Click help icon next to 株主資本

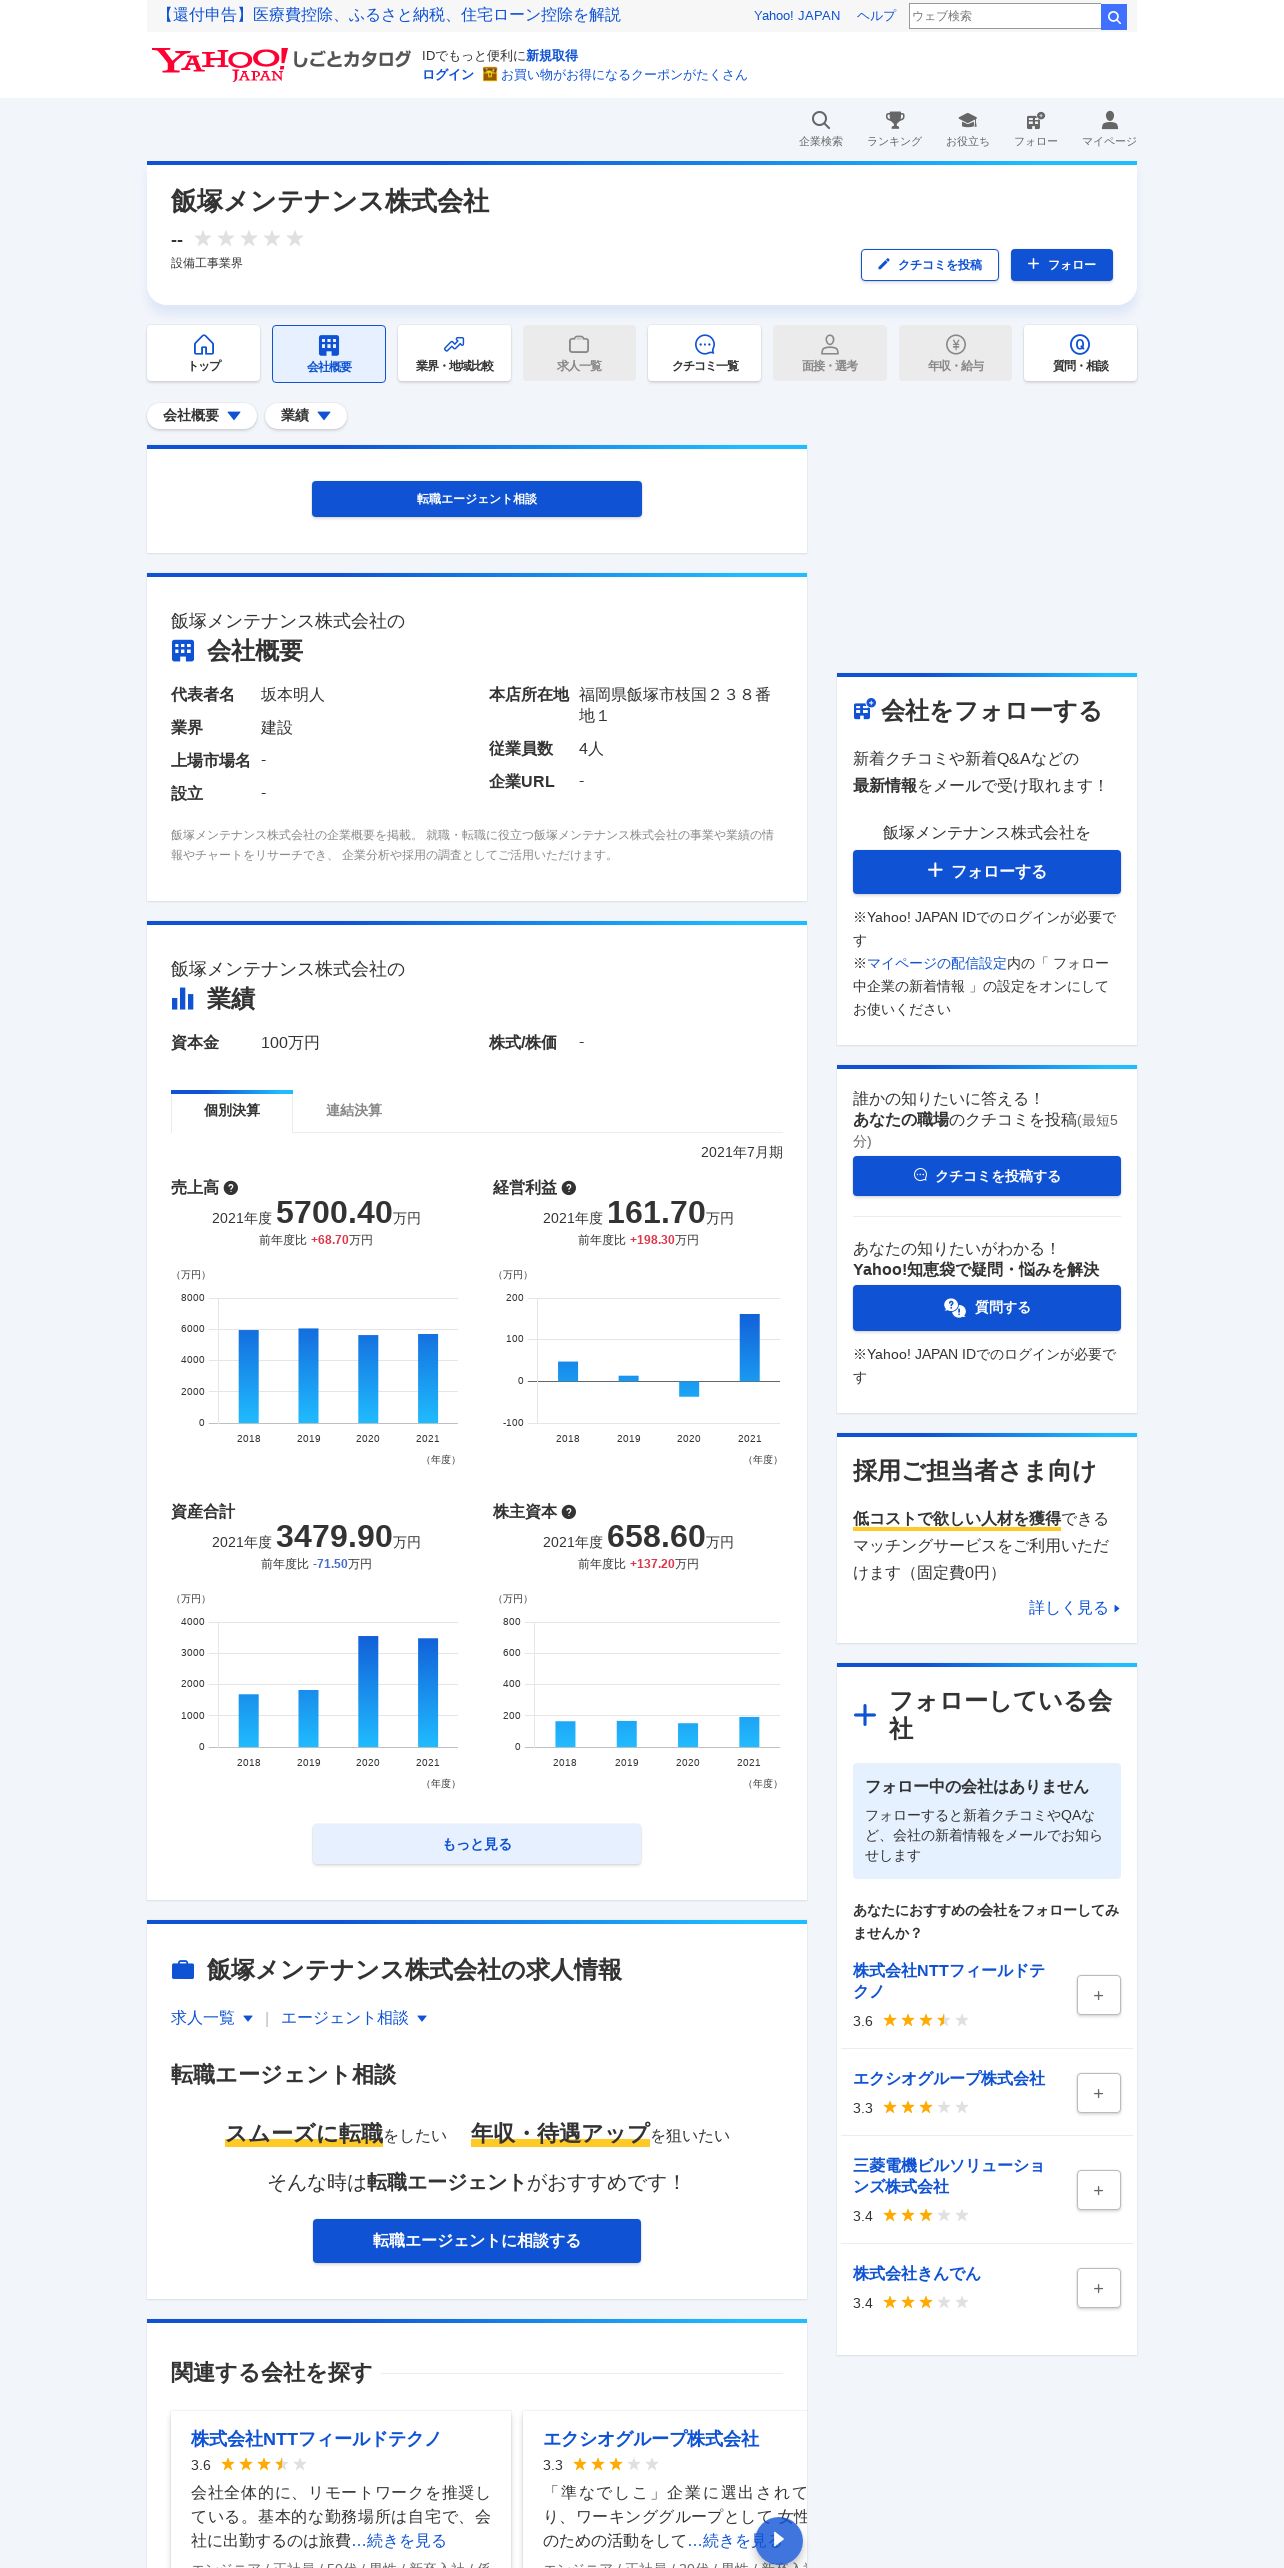coord(569,1512)
